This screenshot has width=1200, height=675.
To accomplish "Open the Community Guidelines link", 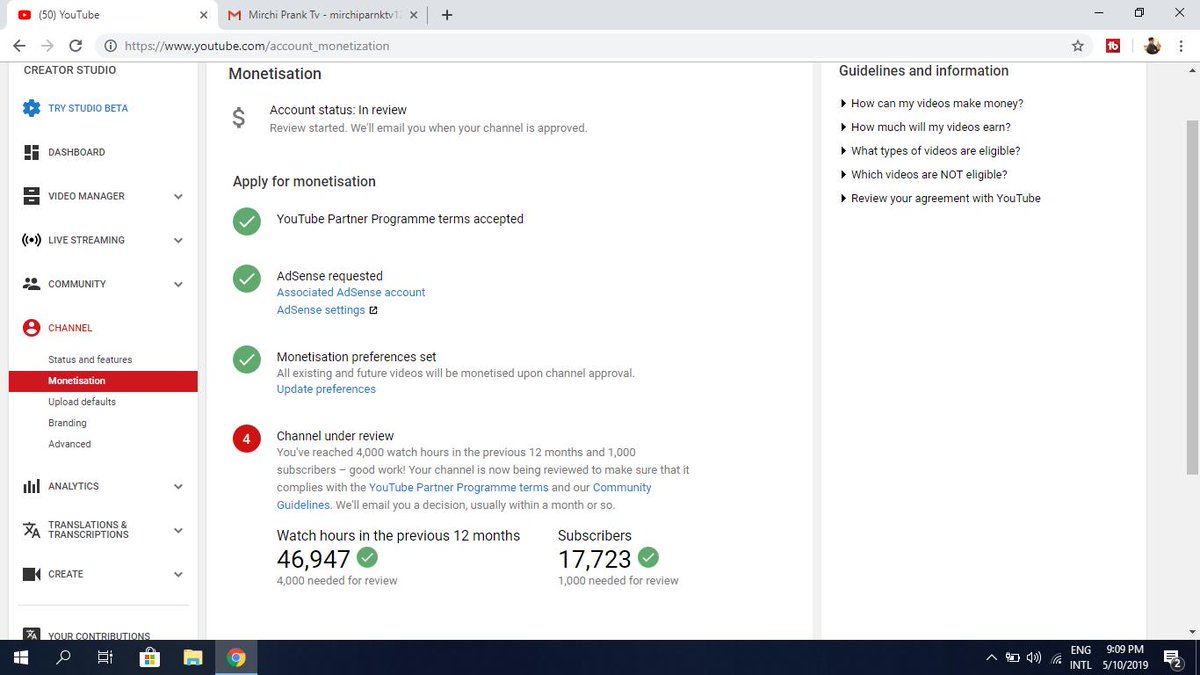I will pyautogui.click(x=464, y=496).
